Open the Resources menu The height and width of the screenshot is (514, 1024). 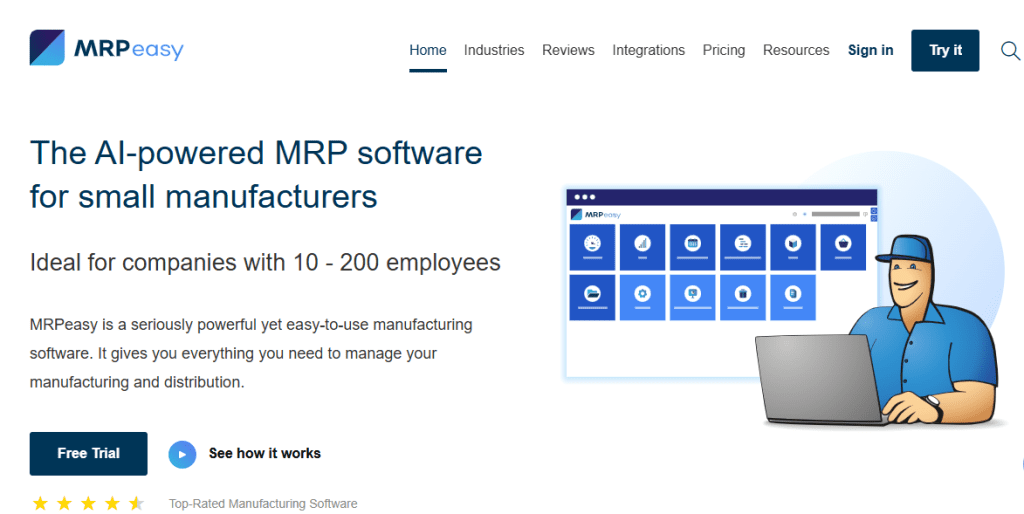pyautogui.click(x=796, y=50)
